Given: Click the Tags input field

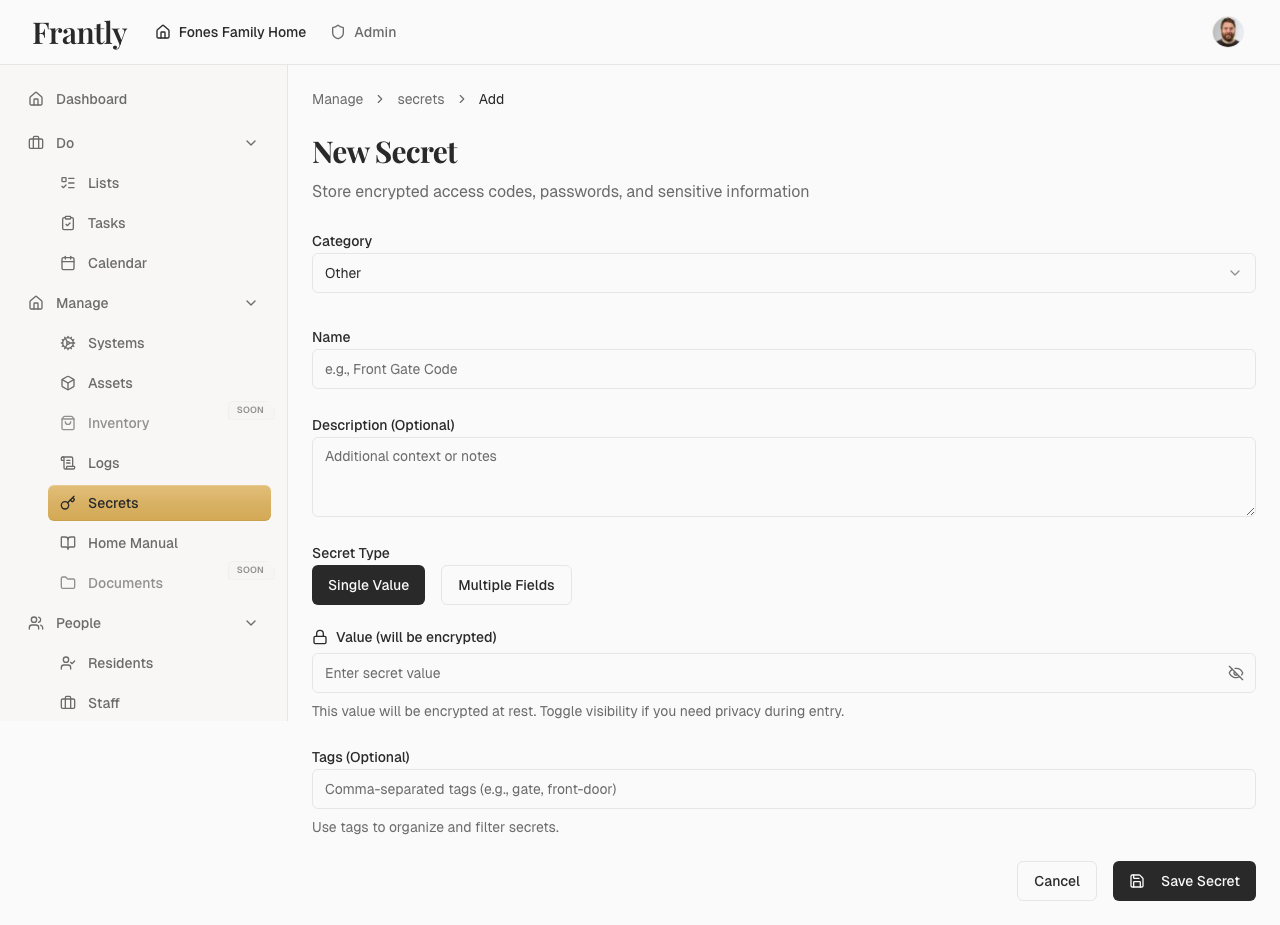Looking at the screenshot, I should pos(783,788).
